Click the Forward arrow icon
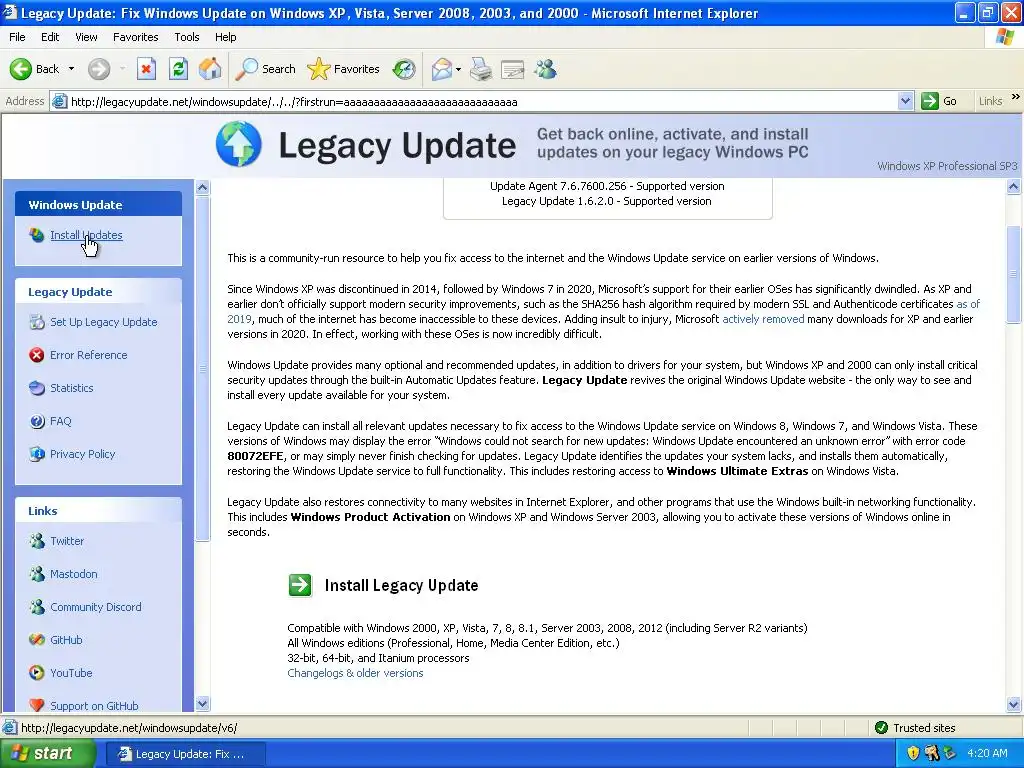Screen dimensions: 1024x768 [x=99, y=69]
